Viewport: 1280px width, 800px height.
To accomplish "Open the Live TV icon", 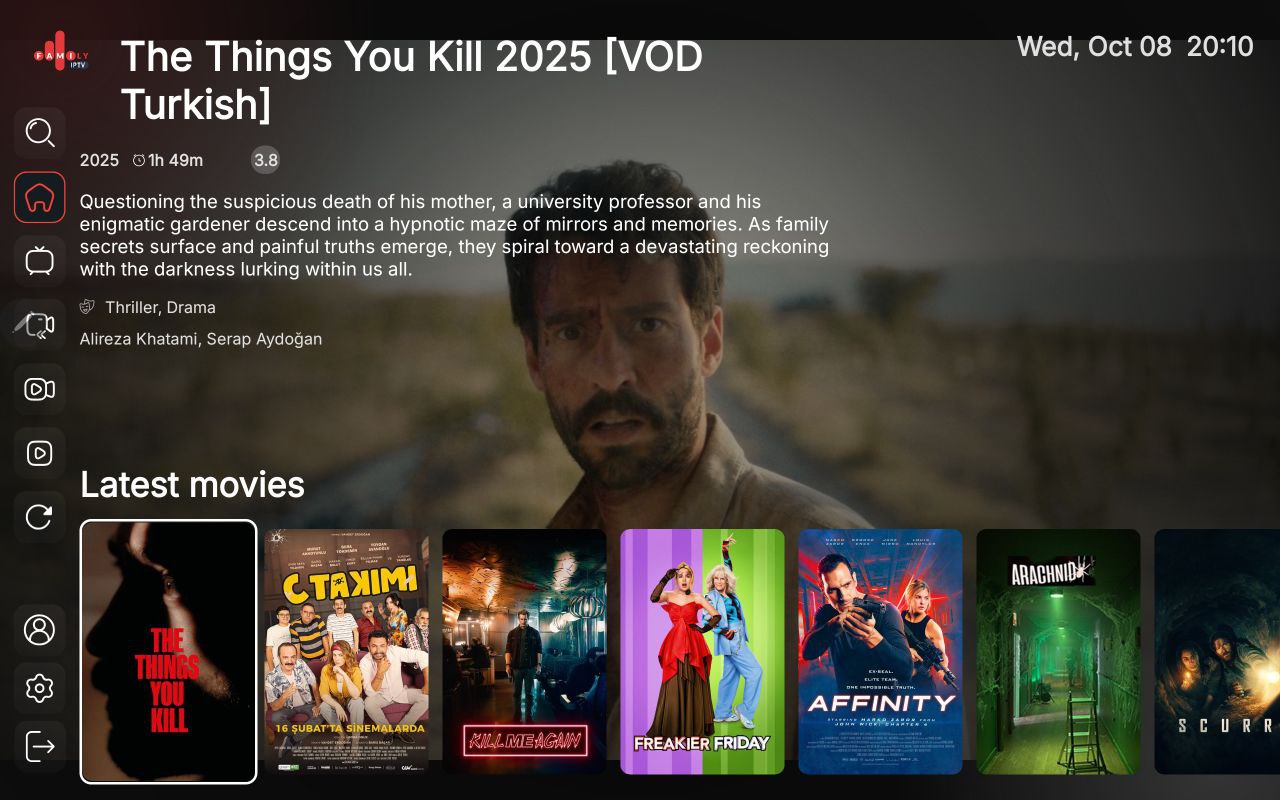I will (x=40, y=261).
